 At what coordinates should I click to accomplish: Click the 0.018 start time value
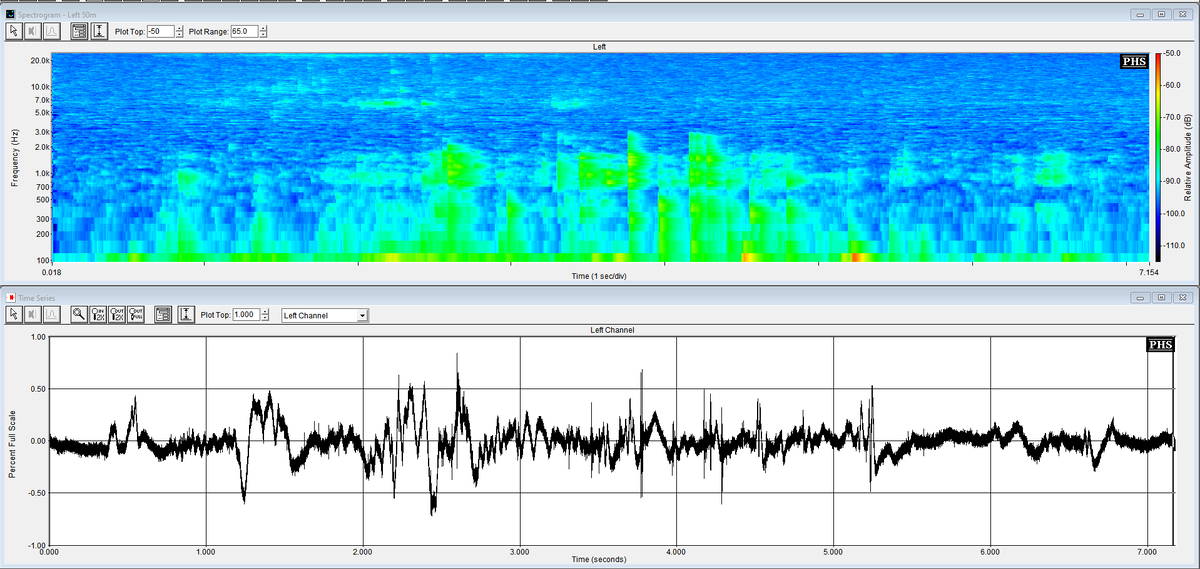tap(52, 271)
